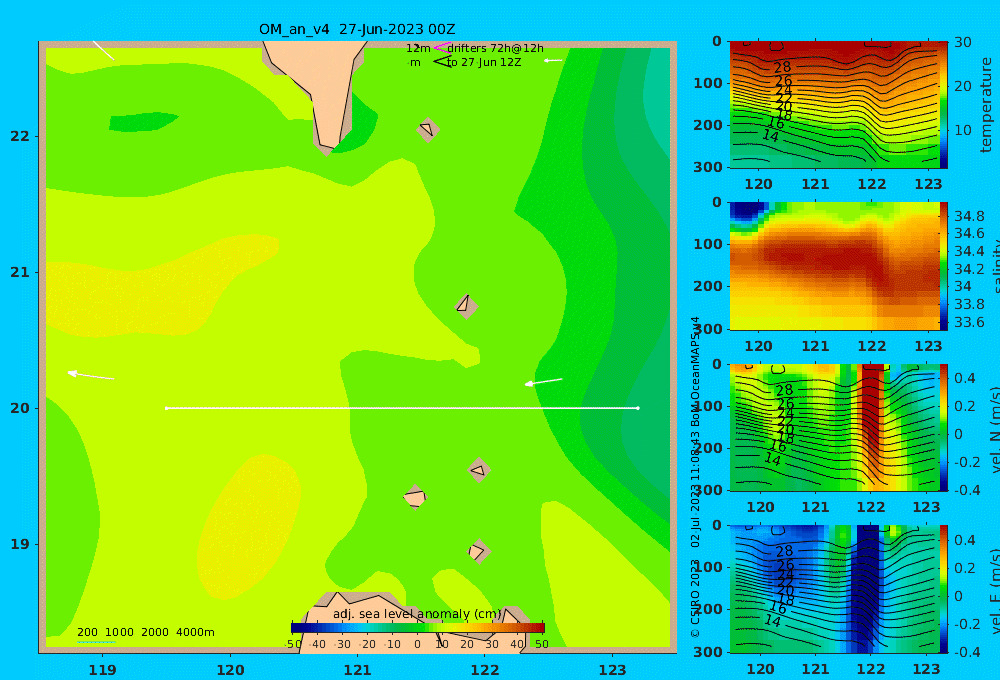The image size is (1000, 680).
Task: Open the salinity section panel
Action: [835, 266]
